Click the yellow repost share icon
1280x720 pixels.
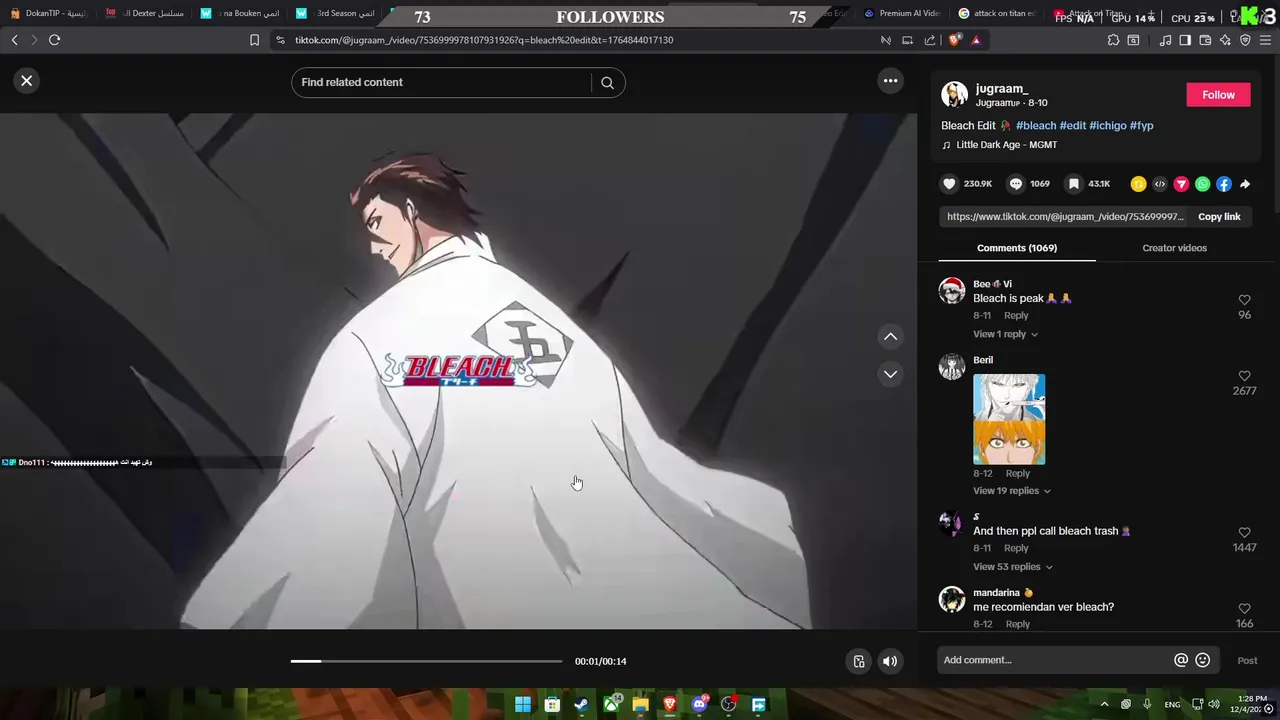[1138, 184]
